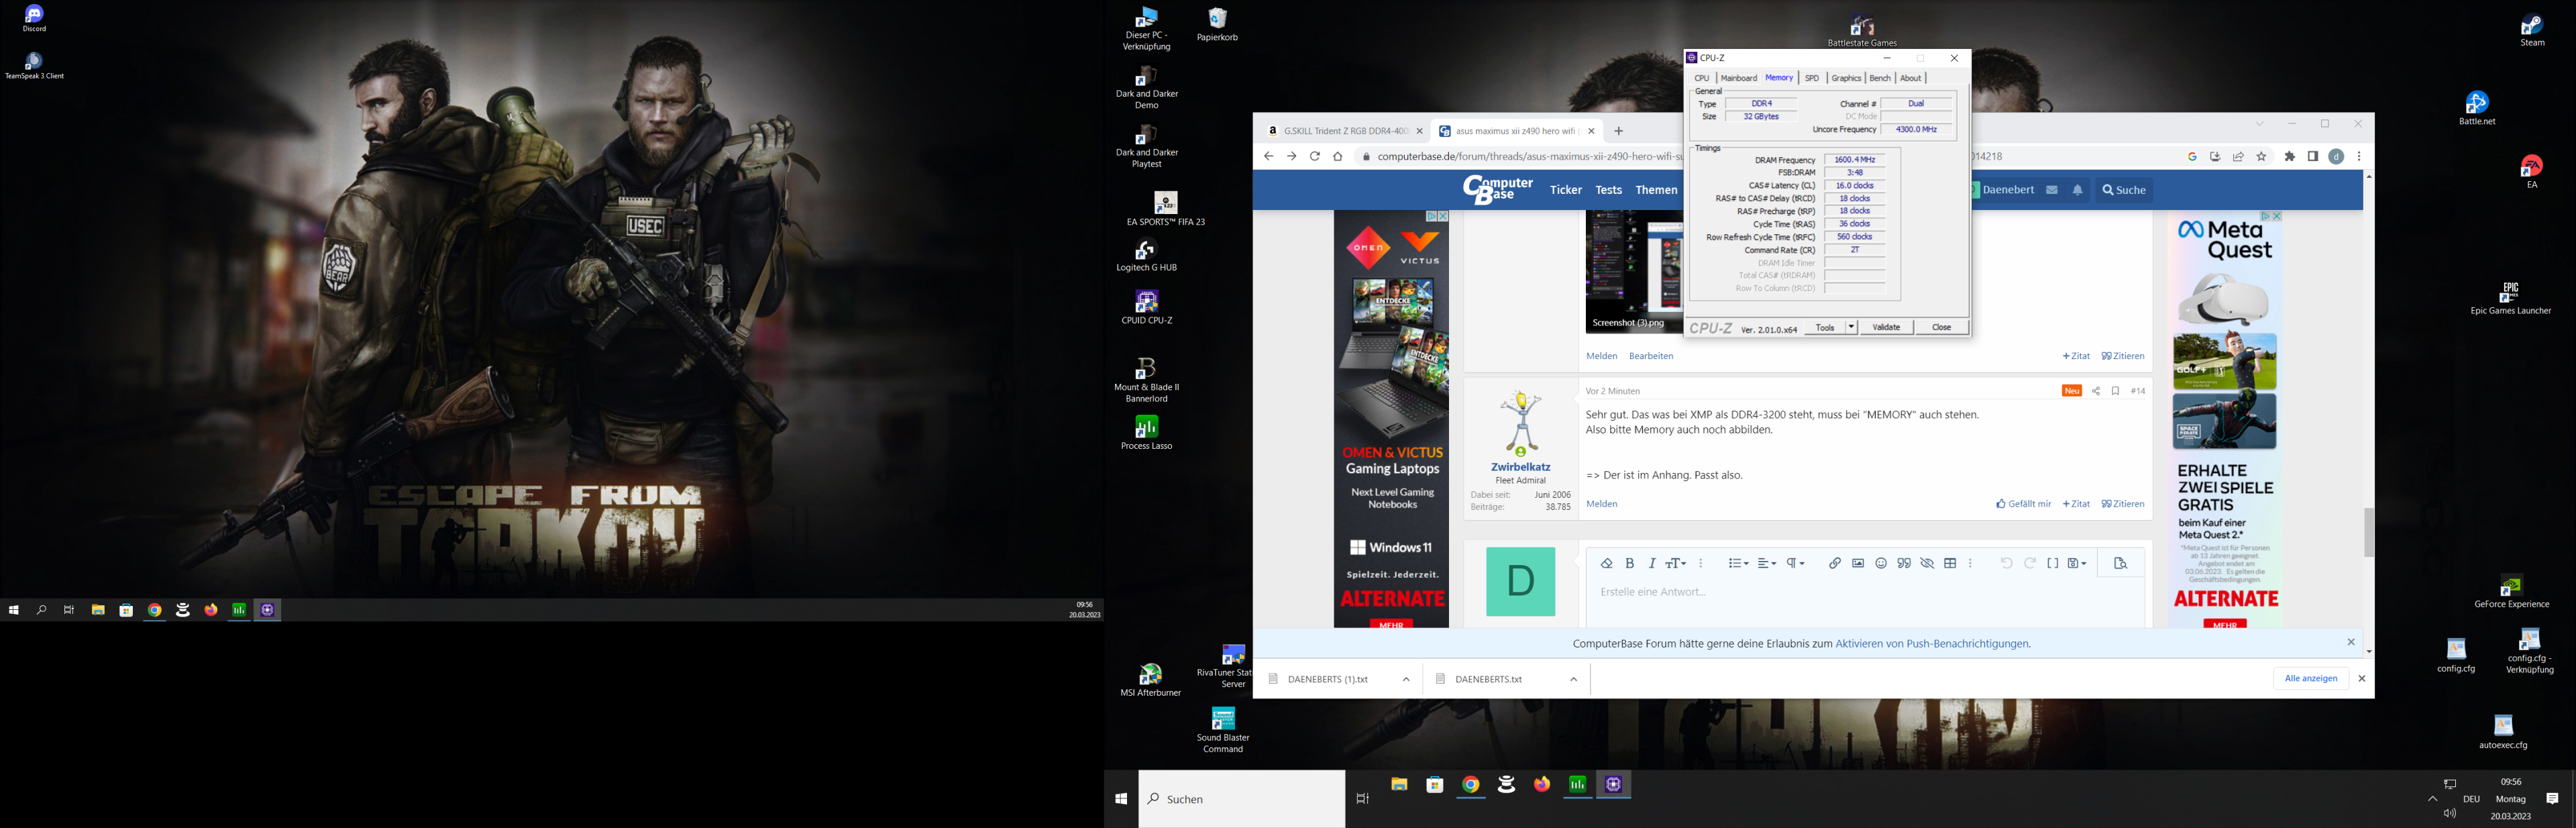The image size is (2576, 828).
Task: Click the Italic formatting icon in the editor
Action: point(1652,563)
